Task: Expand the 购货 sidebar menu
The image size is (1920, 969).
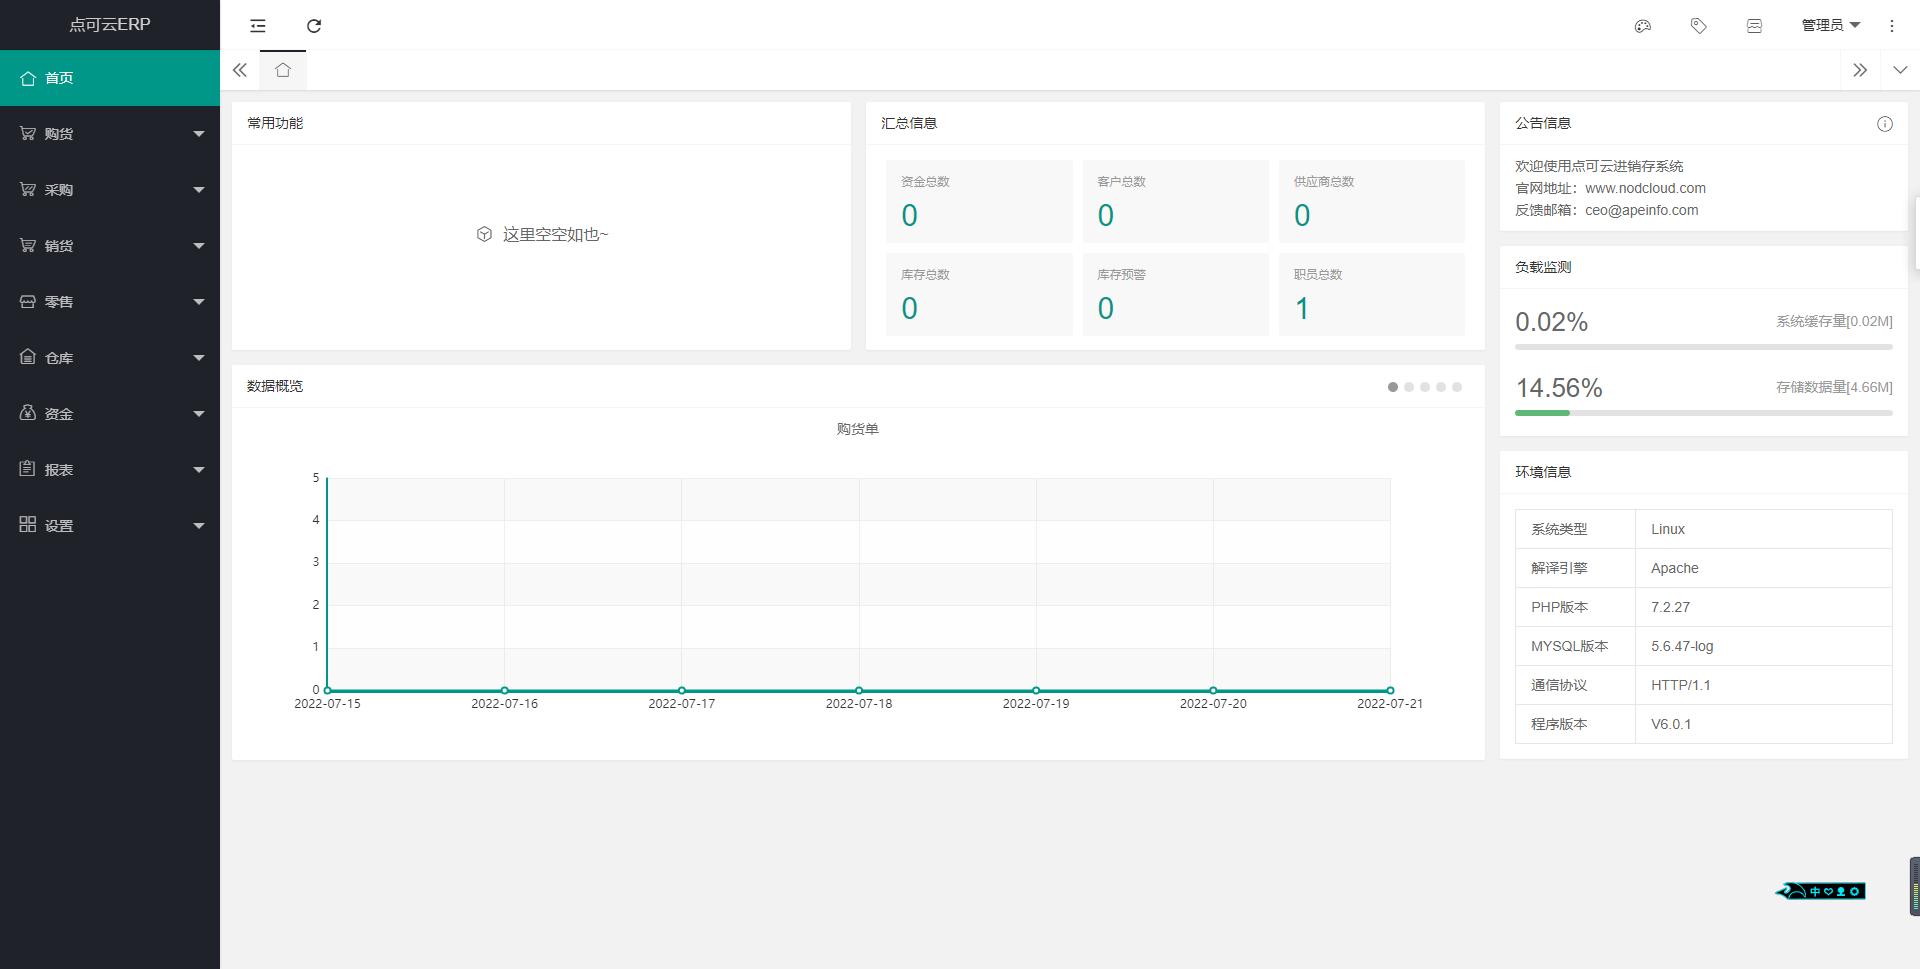Action: click(x=110, y=134)
